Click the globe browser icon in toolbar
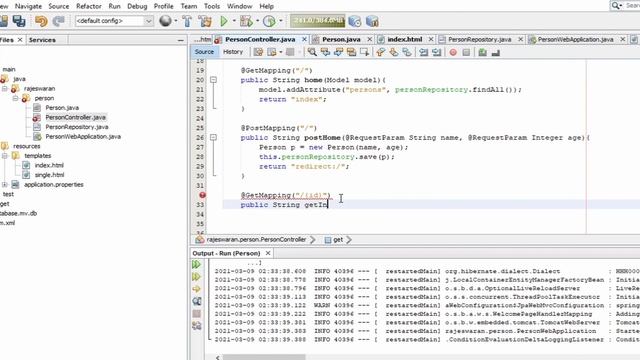The height and width of the screenshot is (360, 640). 165,21
